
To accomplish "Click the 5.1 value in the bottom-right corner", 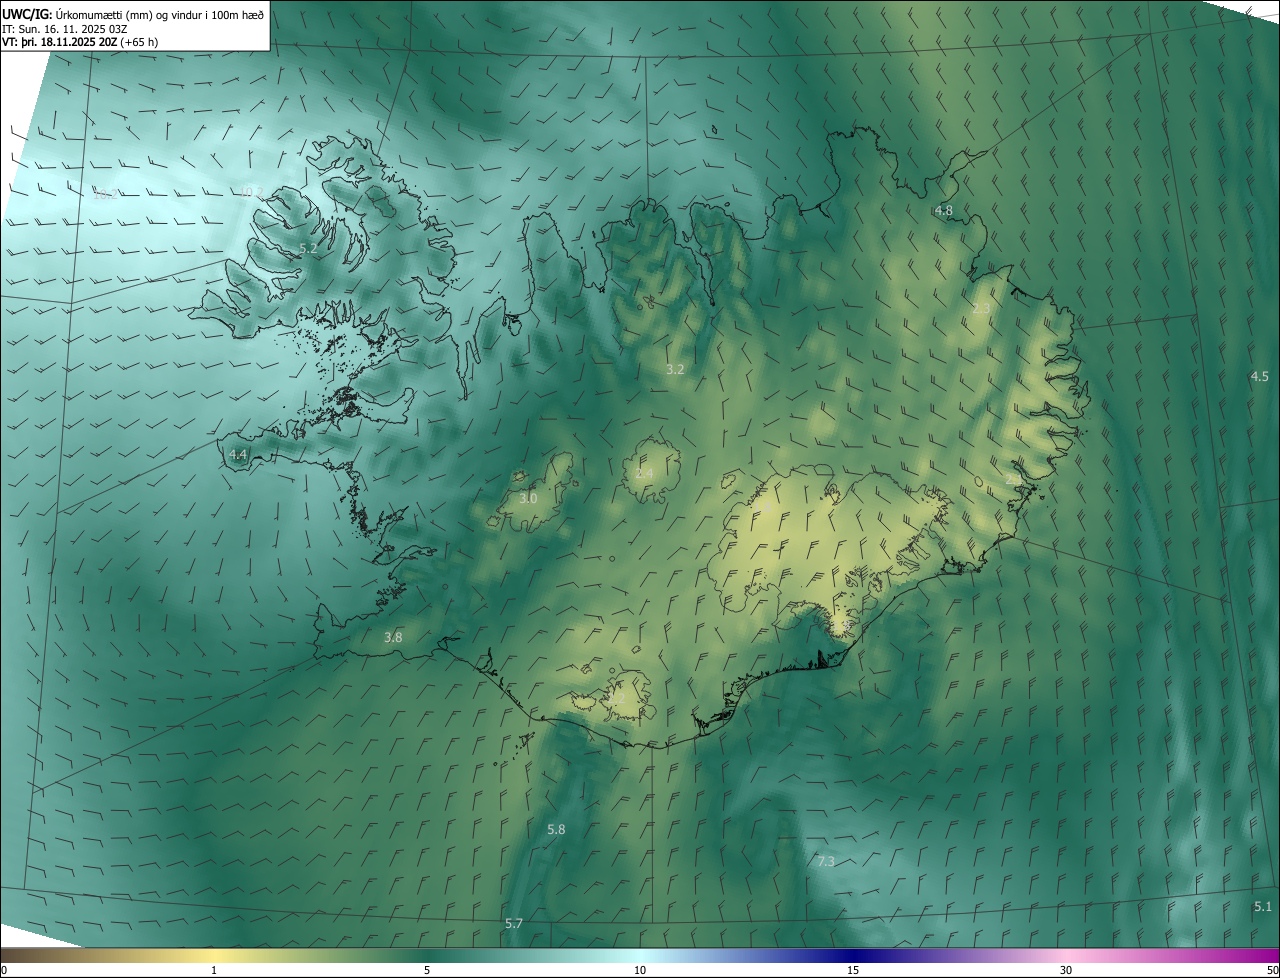I will 1263,907.
